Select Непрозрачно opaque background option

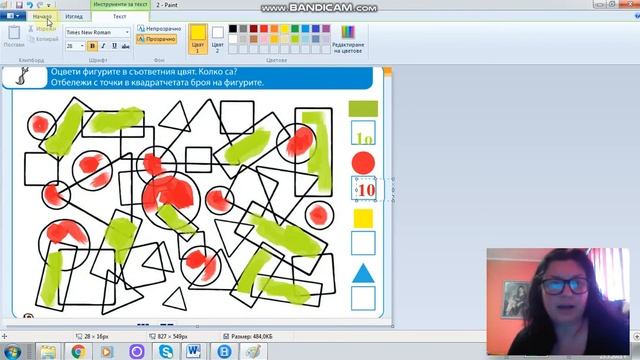pos(159,29)
